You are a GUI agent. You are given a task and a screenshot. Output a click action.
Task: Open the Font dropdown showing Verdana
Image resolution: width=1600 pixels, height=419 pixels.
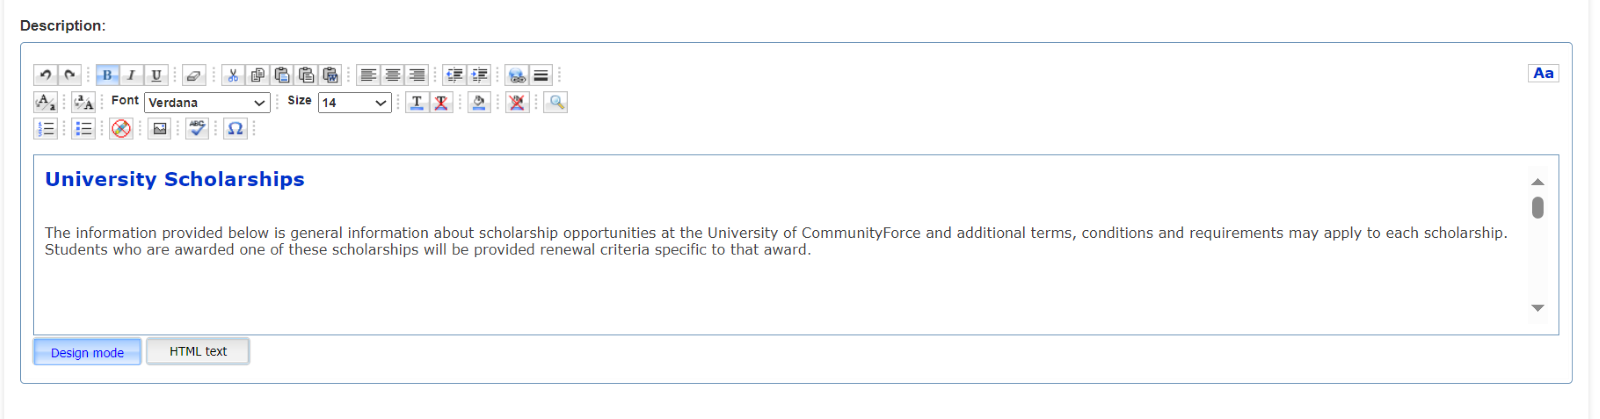point(207,102)
